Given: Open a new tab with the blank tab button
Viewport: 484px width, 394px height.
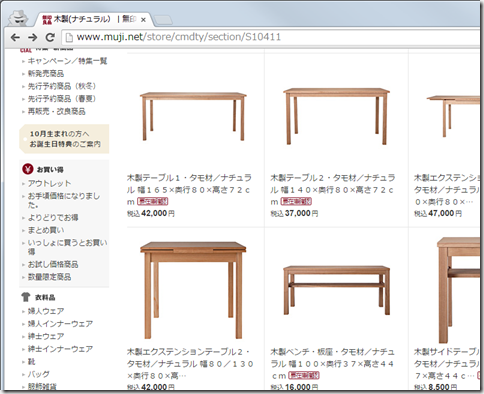Looking at the screenshot, I should (163, 20).
